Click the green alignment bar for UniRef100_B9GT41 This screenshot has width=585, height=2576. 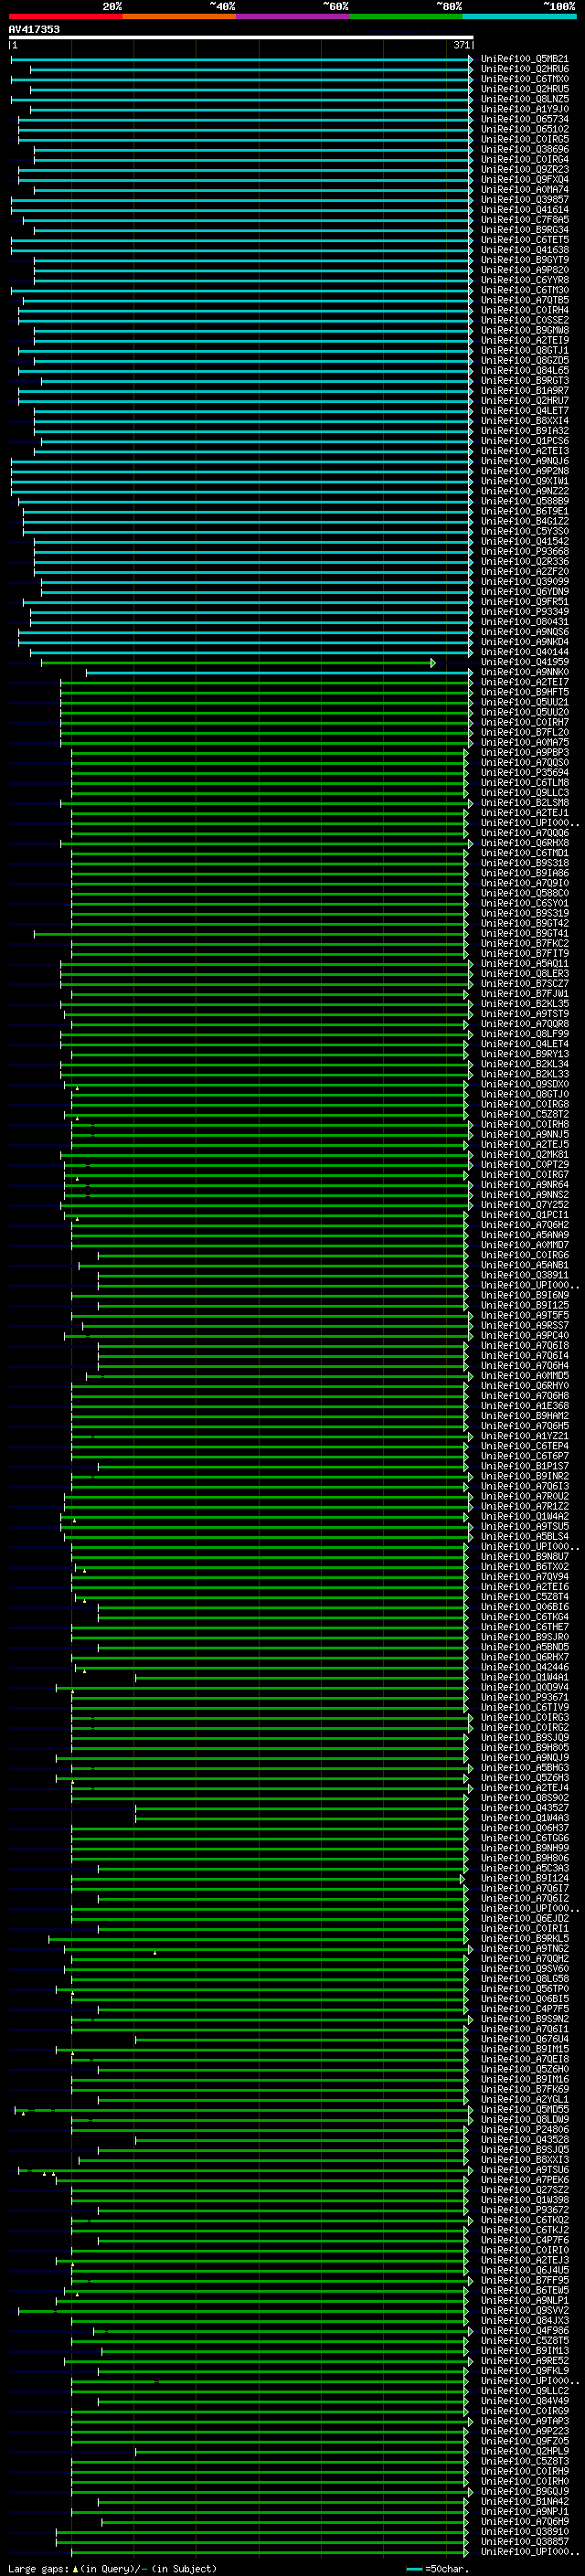coord(251,933)
